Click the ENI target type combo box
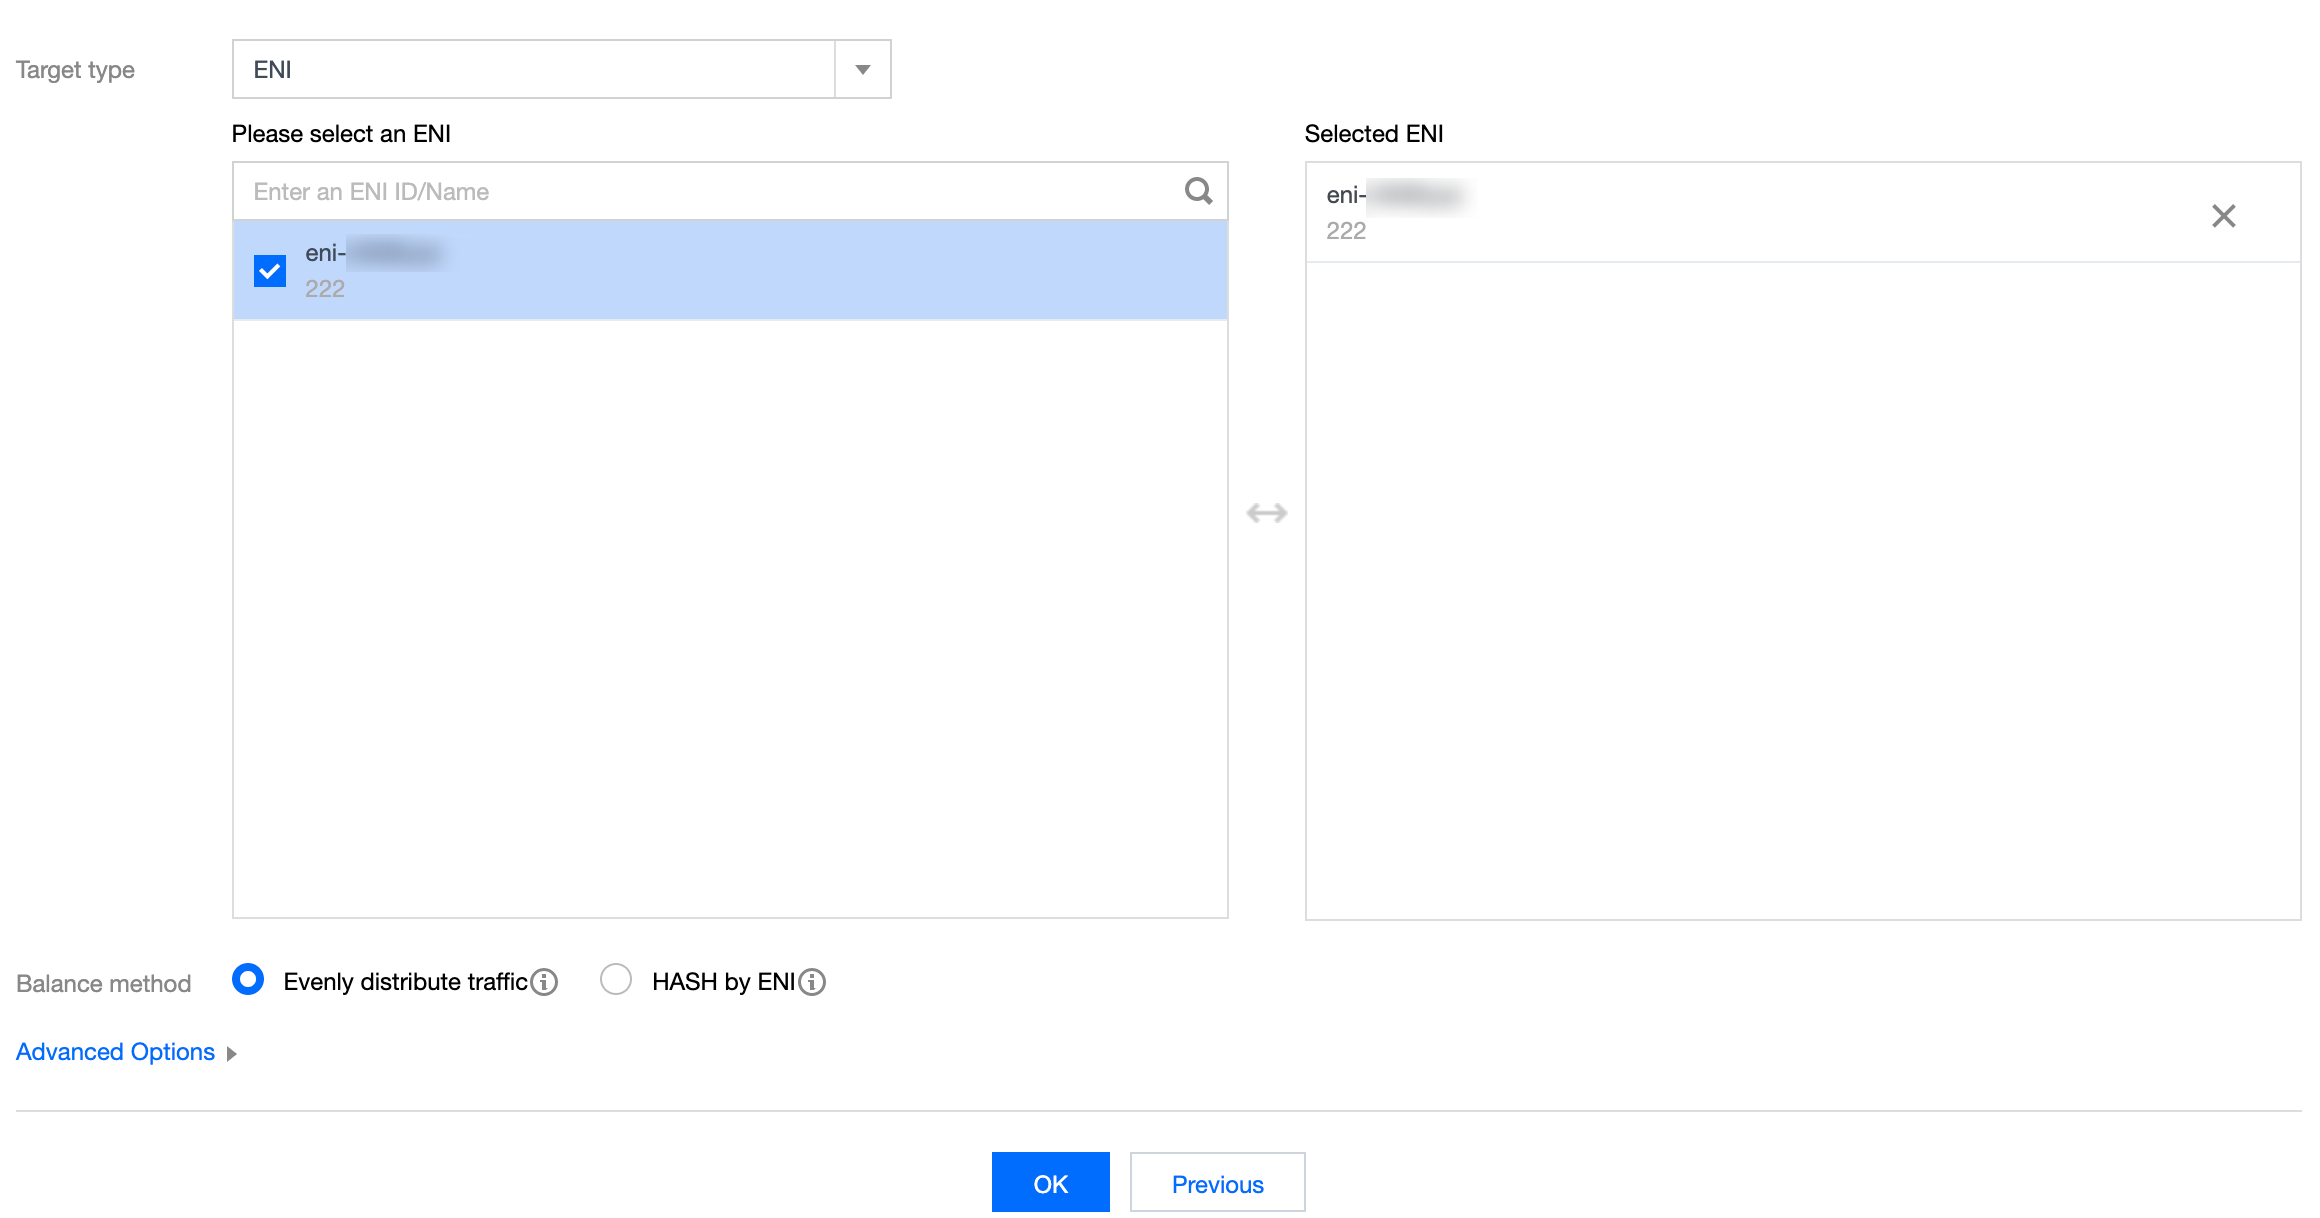The image size is (2320, 1218). (x=534, y=70)
